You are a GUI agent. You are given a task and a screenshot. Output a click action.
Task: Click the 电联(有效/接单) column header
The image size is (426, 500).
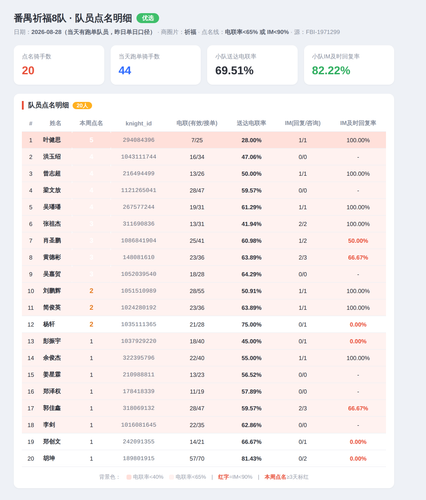point(197,123)
